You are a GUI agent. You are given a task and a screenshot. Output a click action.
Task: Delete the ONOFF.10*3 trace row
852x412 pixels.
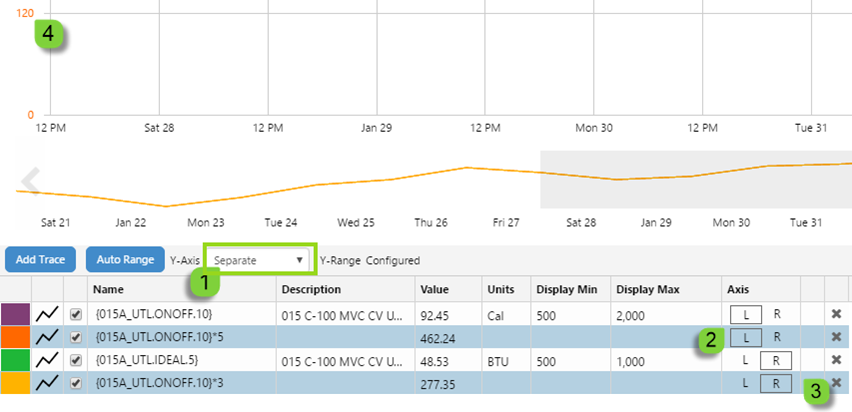(x=836, y=383)
